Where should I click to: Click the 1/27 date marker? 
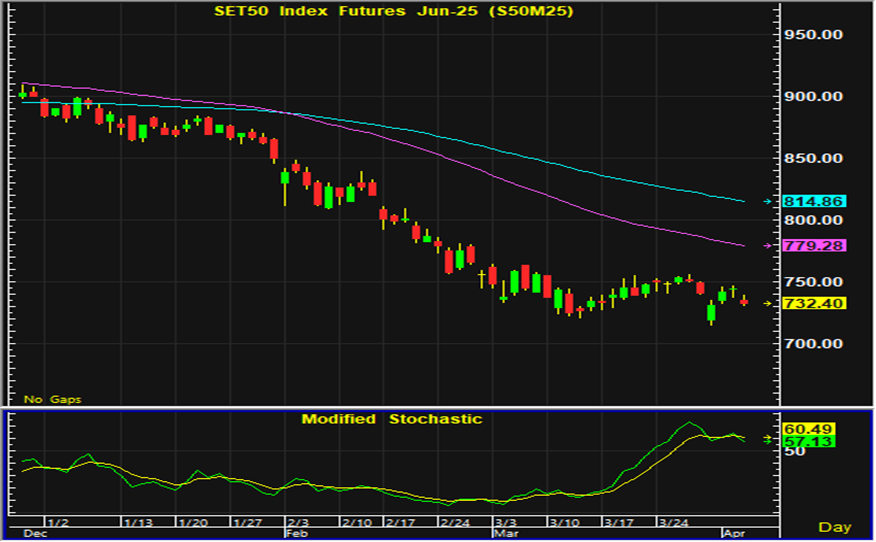click(x=247, y=523)
